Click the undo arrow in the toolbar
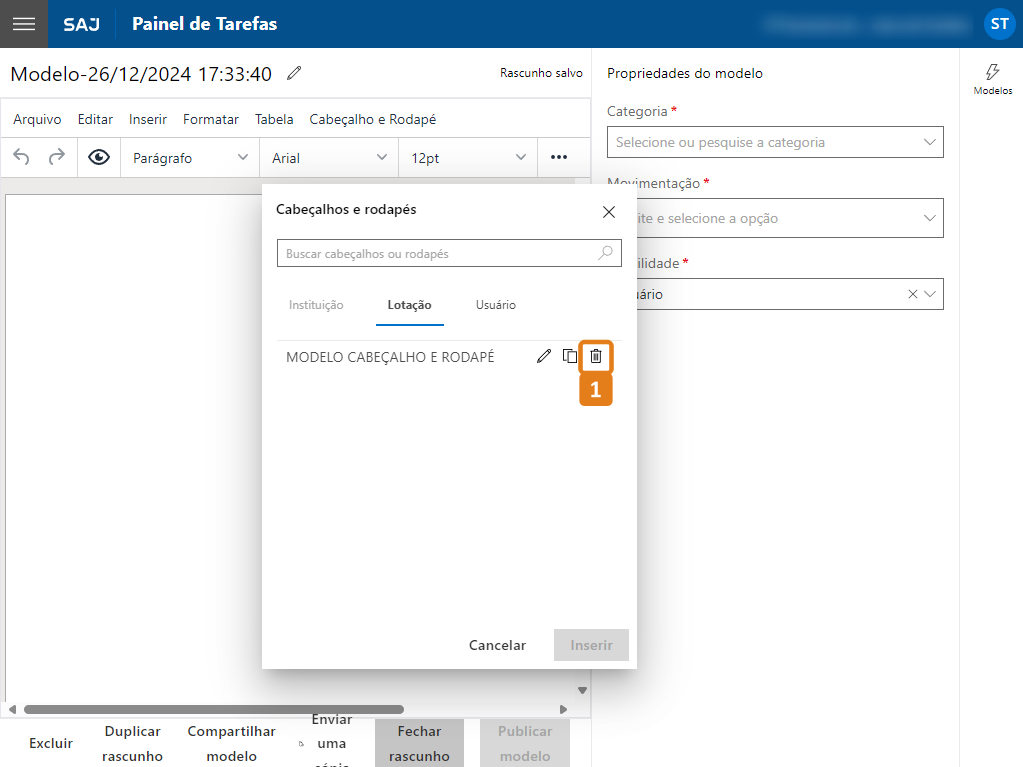1023x767 pixels. click(22, 157)
